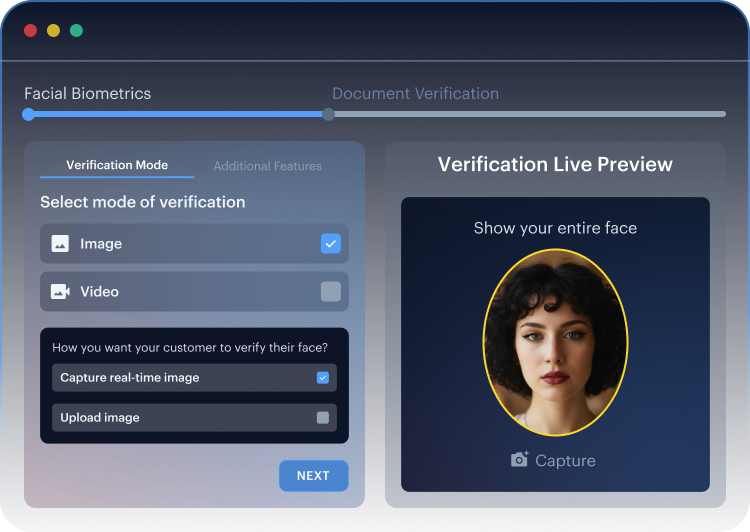Go to the Document Verification step label
Viewport: 750px width, 532px height.
click(416, 93)
